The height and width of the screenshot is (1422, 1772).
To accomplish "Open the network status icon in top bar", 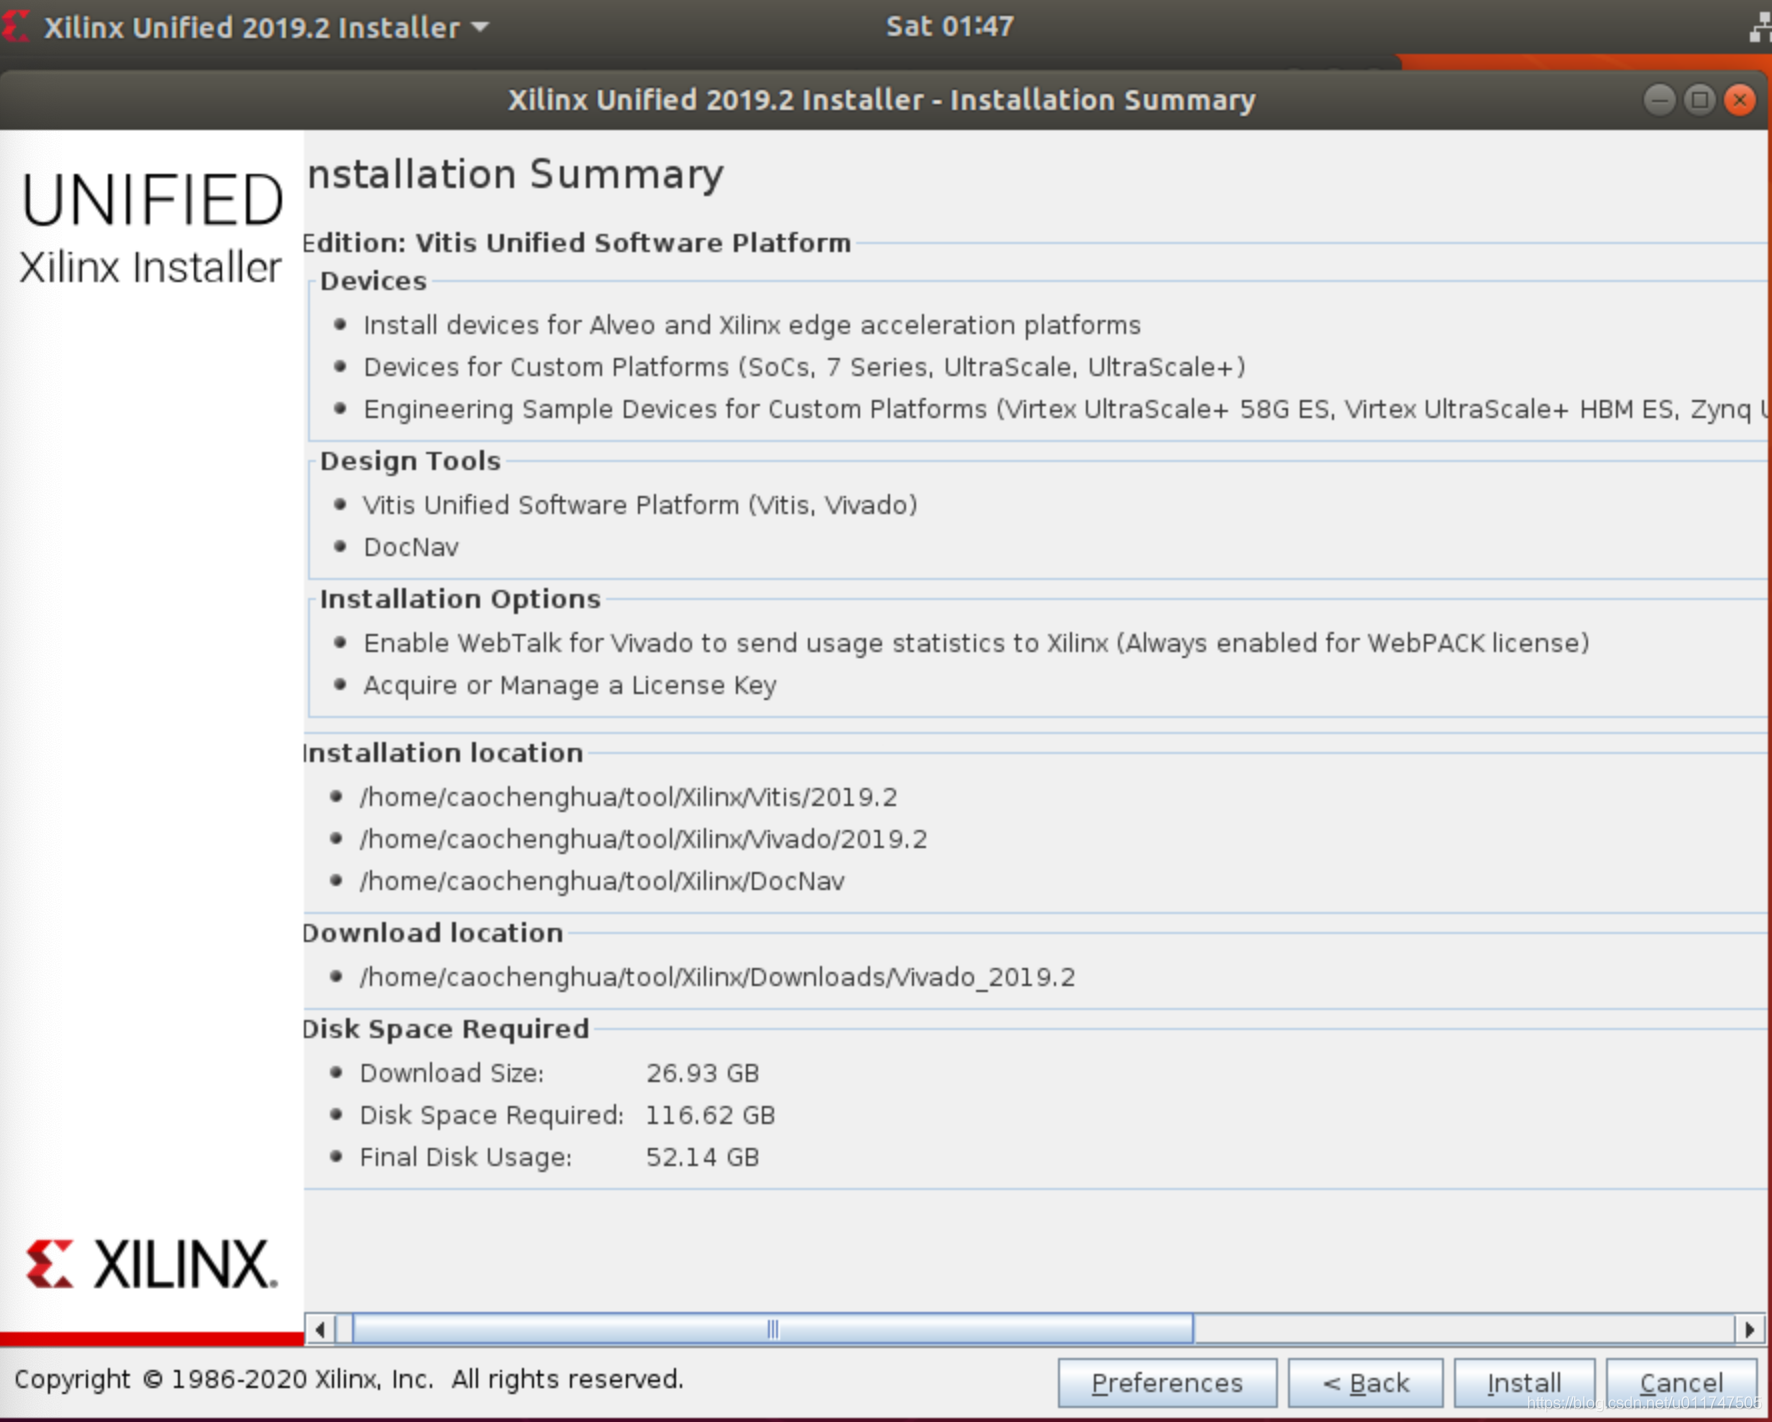I will (1760, 26).
